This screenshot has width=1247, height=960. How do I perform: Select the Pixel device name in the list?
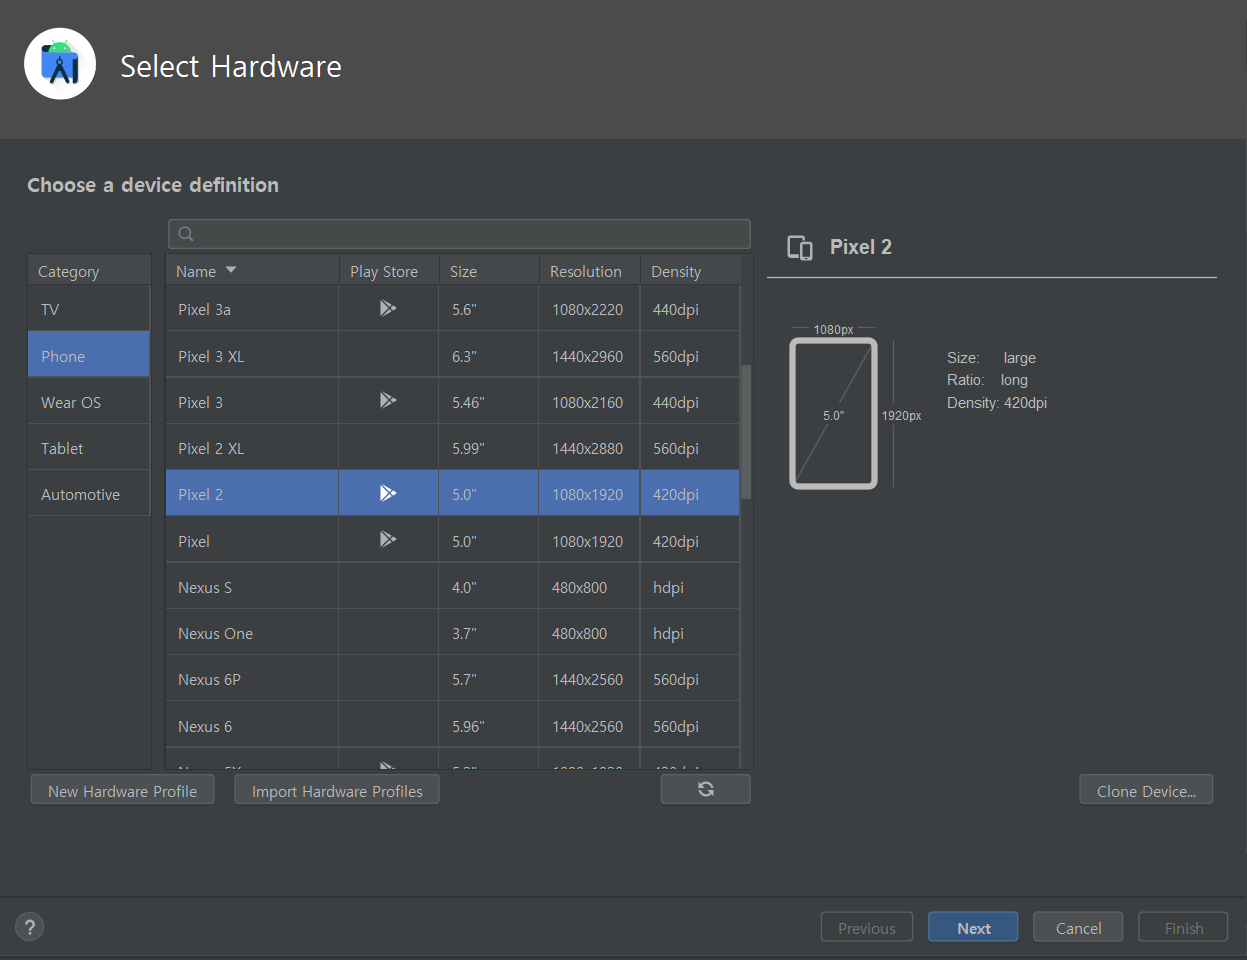(x=194, y=541)
